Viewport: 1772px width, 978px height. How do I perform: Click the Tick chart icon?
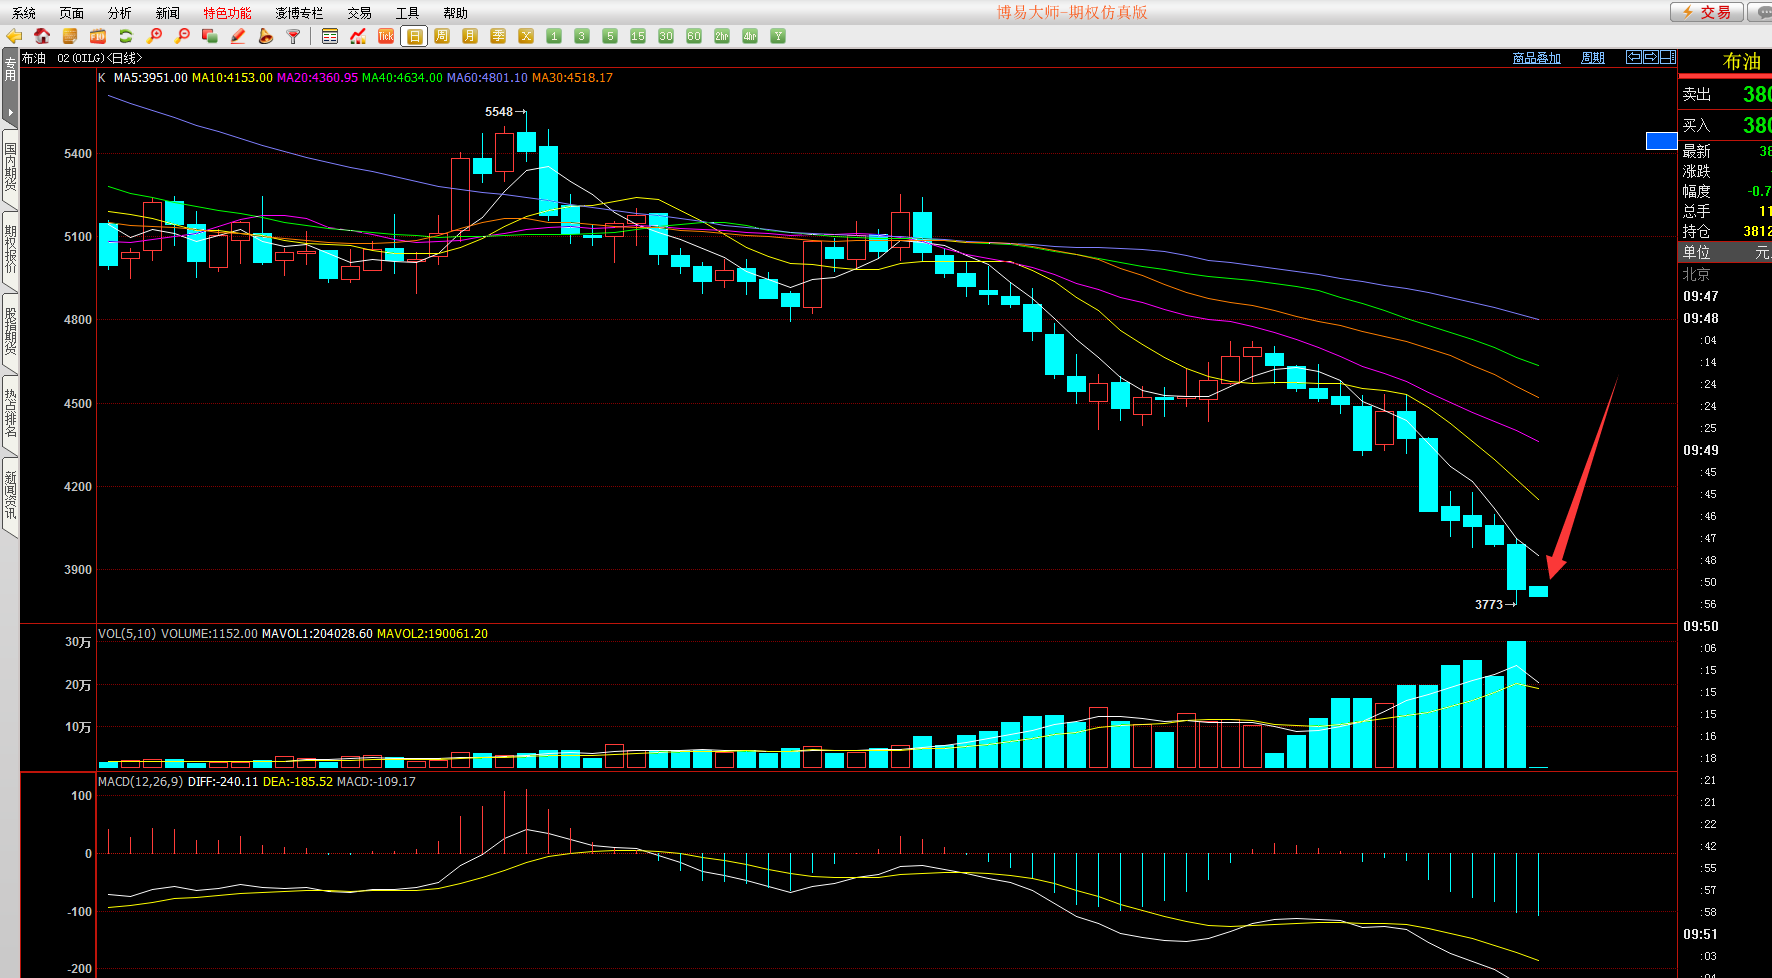tap(386, 36)
